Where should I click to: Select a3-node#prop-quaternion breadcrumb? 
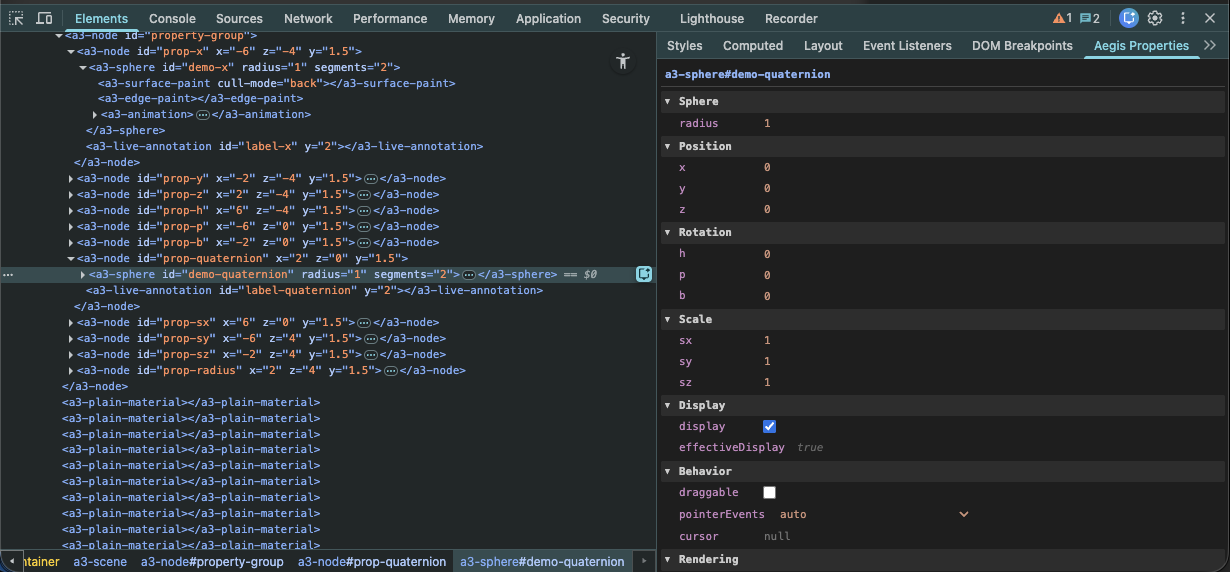372,561
